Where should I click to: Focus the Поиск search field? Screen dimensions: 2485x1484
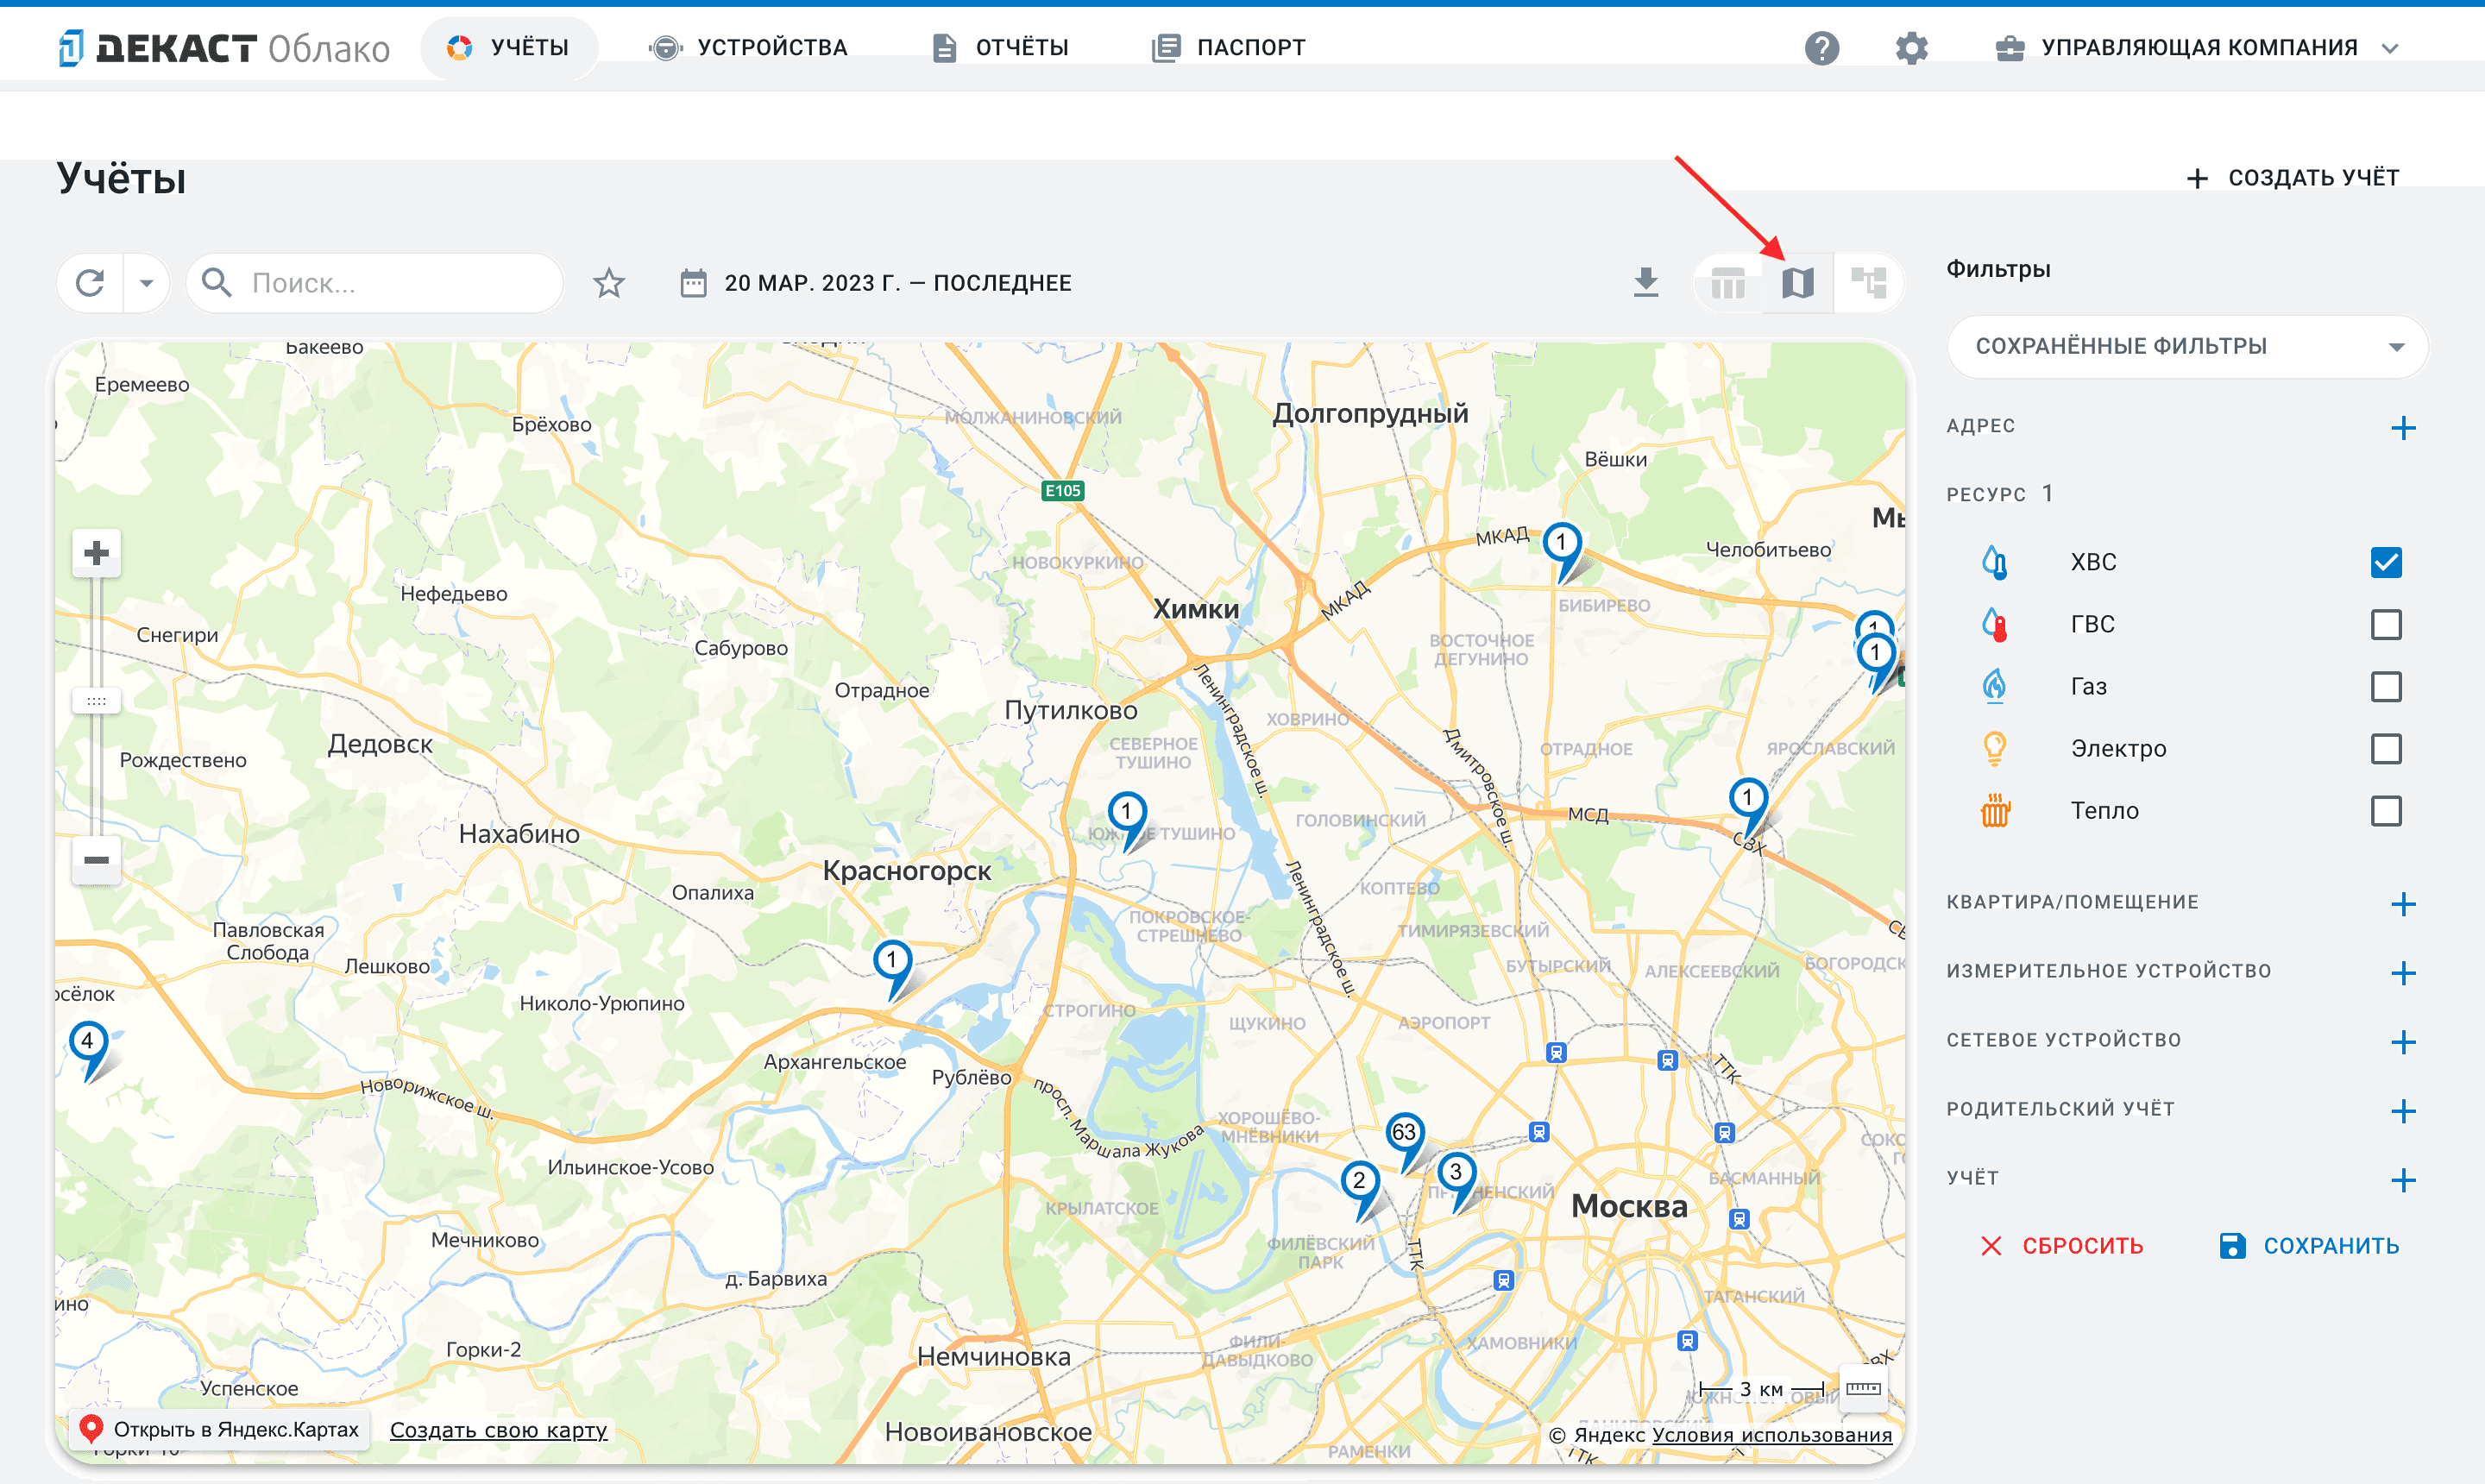pyautogui.click(x=375, y=283)
